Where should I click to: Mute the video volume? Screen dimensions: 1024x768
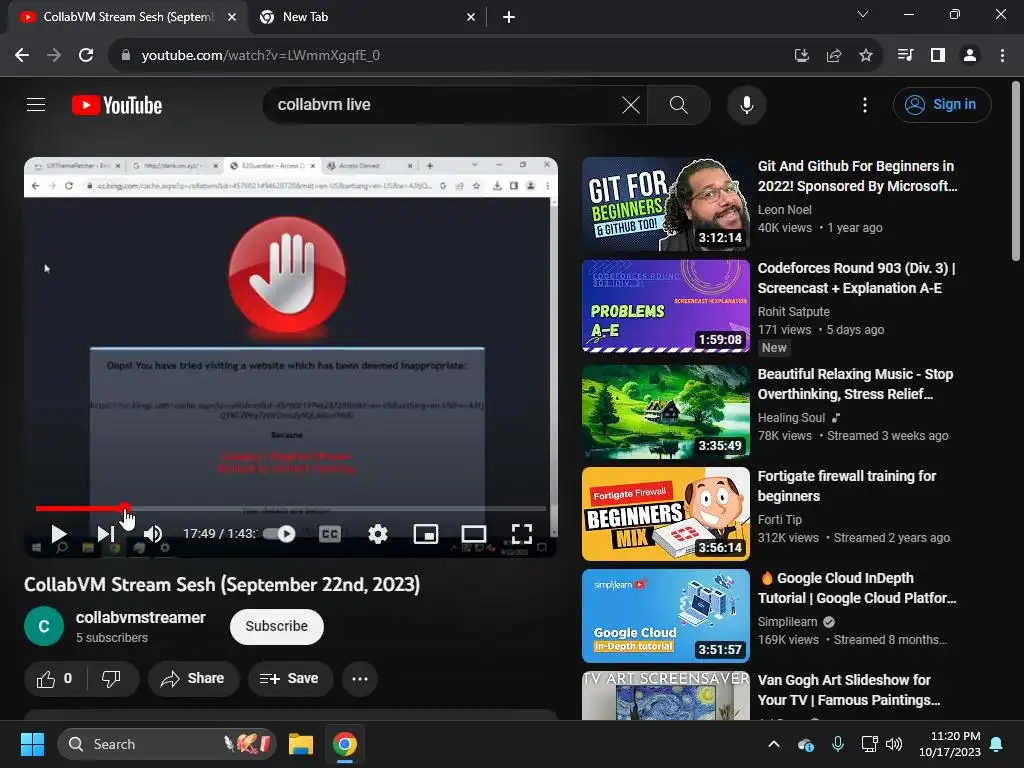tap(153, 534)
